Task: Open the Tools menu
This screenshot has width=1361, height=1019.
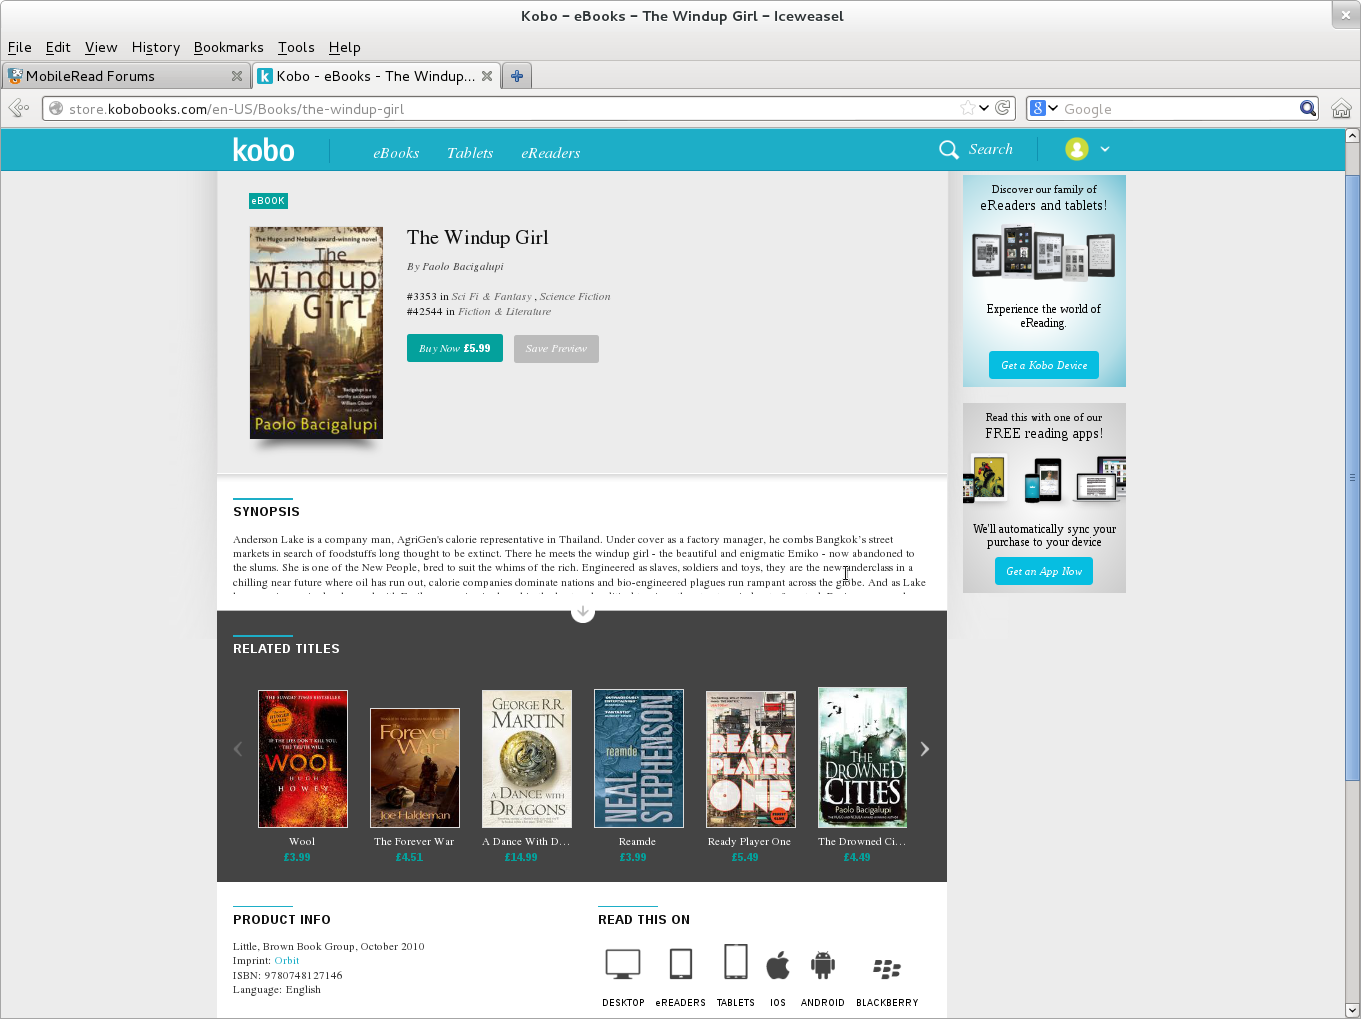Action: coord(296,47)
